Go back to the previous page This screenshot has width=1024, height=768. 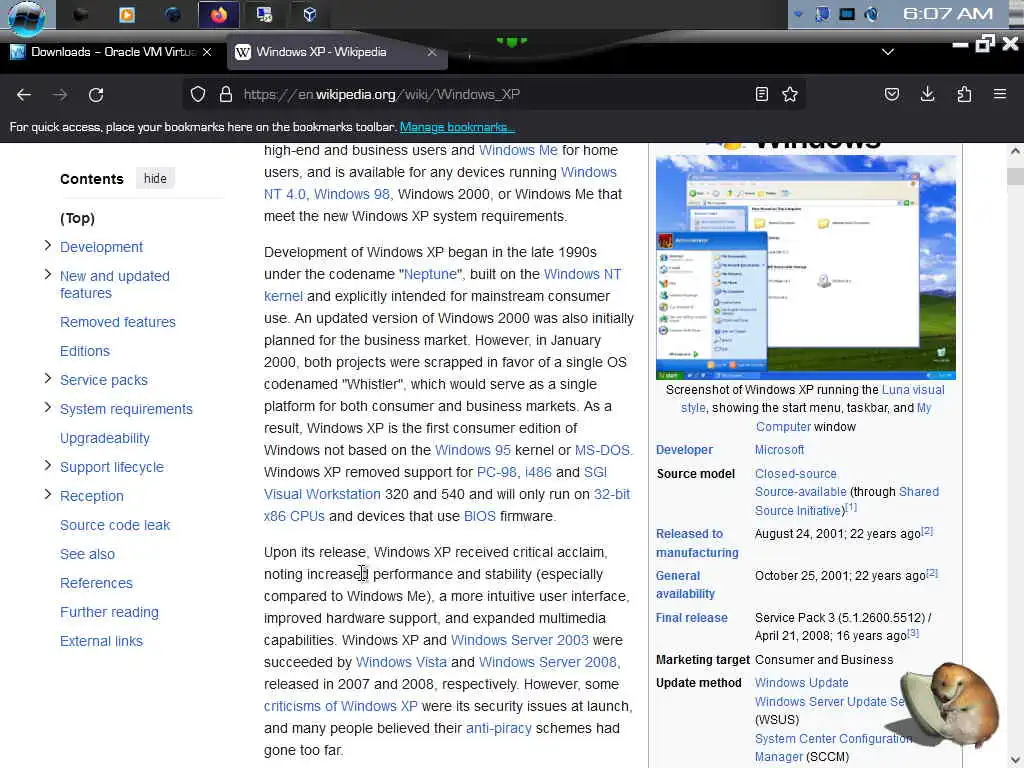24,95
